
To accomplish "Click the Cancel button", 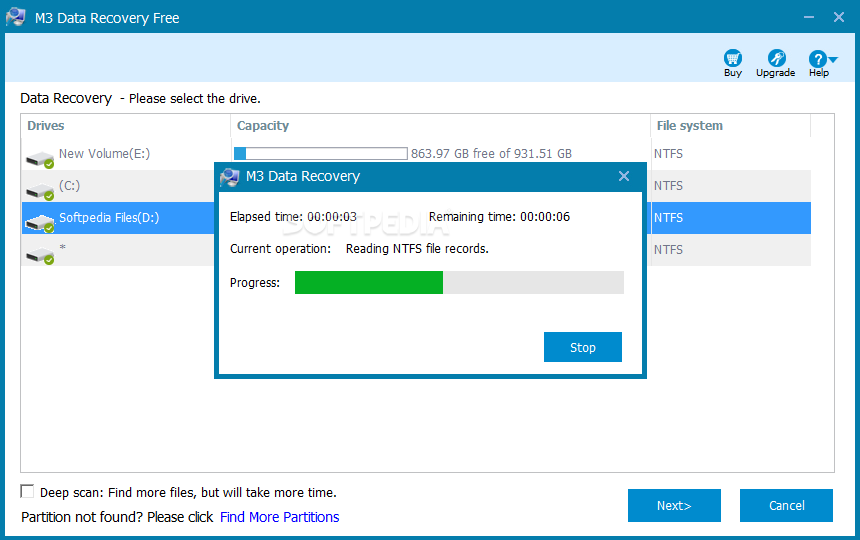I will (x=786, y=505).
